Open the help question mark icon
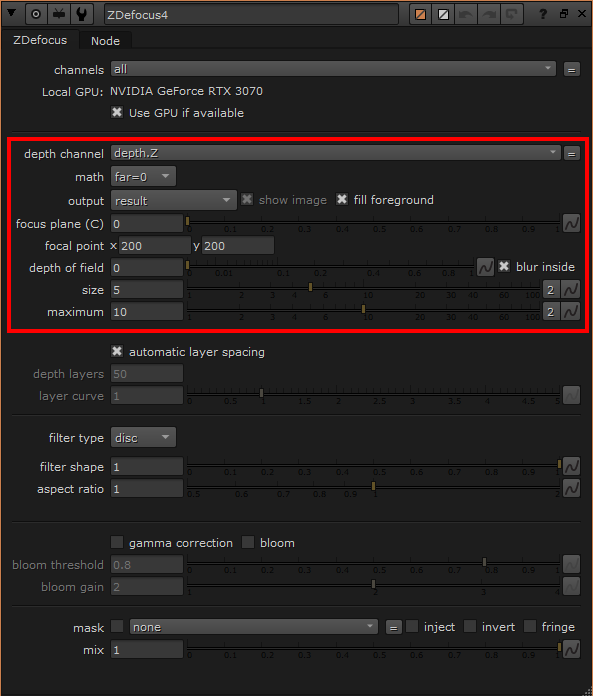This screenshot has width=593, height=696. 543,14
